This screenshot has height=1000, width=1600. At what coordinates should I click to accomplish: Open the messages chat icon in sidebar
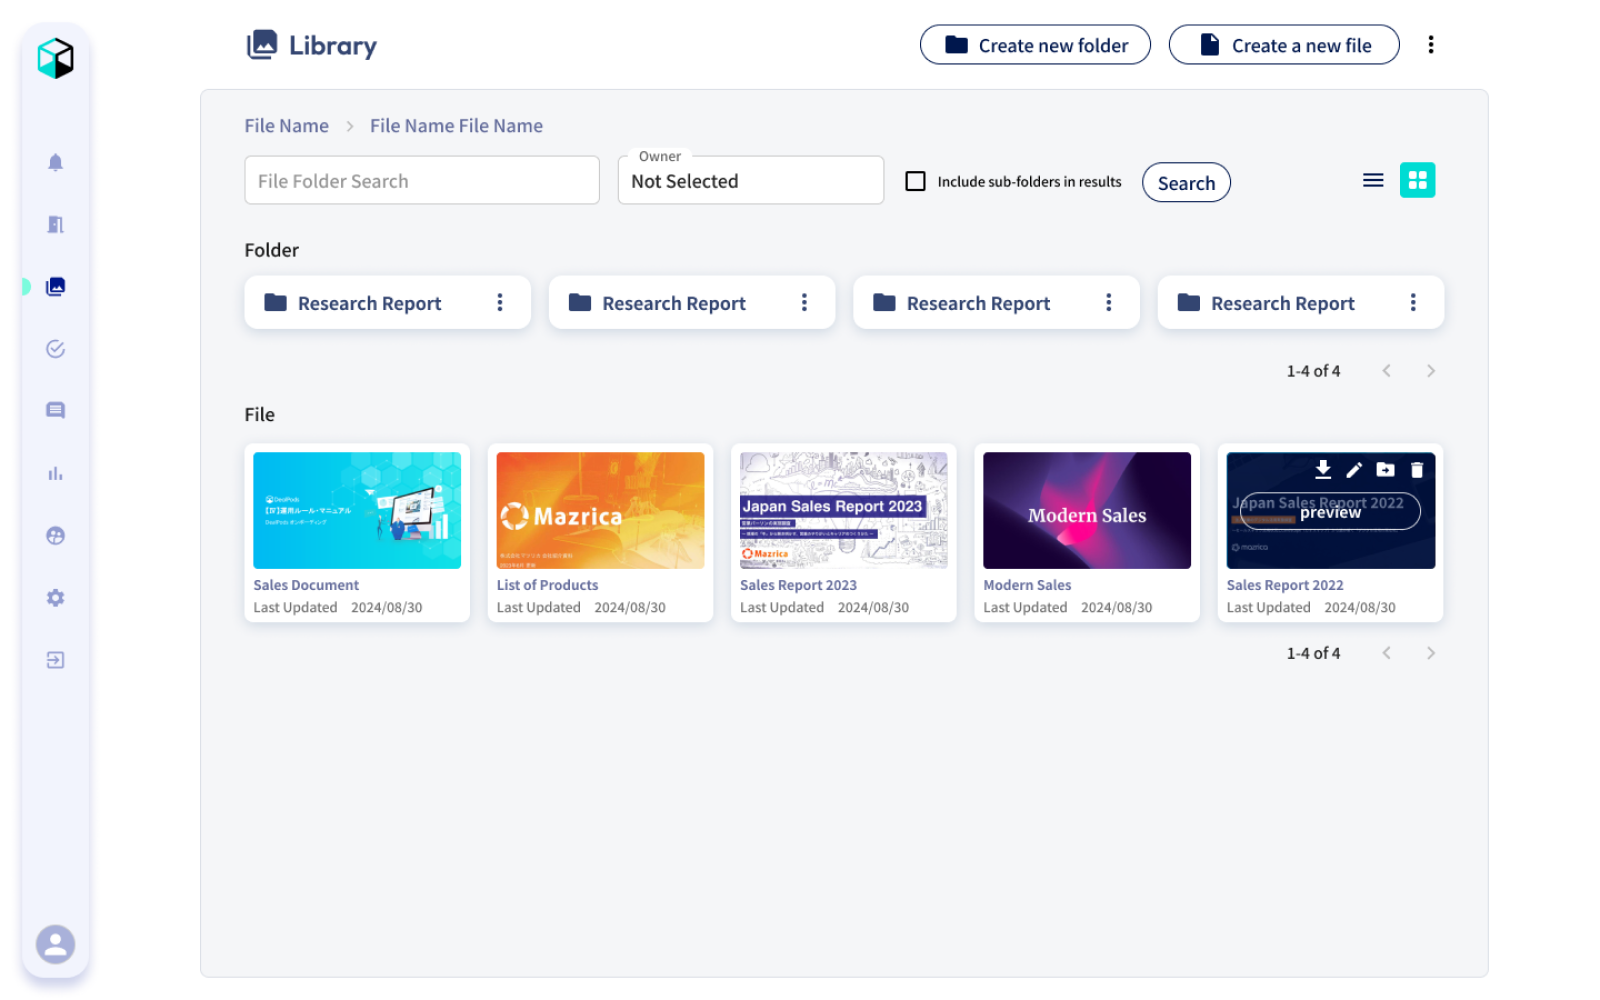(x=55, y=410)
